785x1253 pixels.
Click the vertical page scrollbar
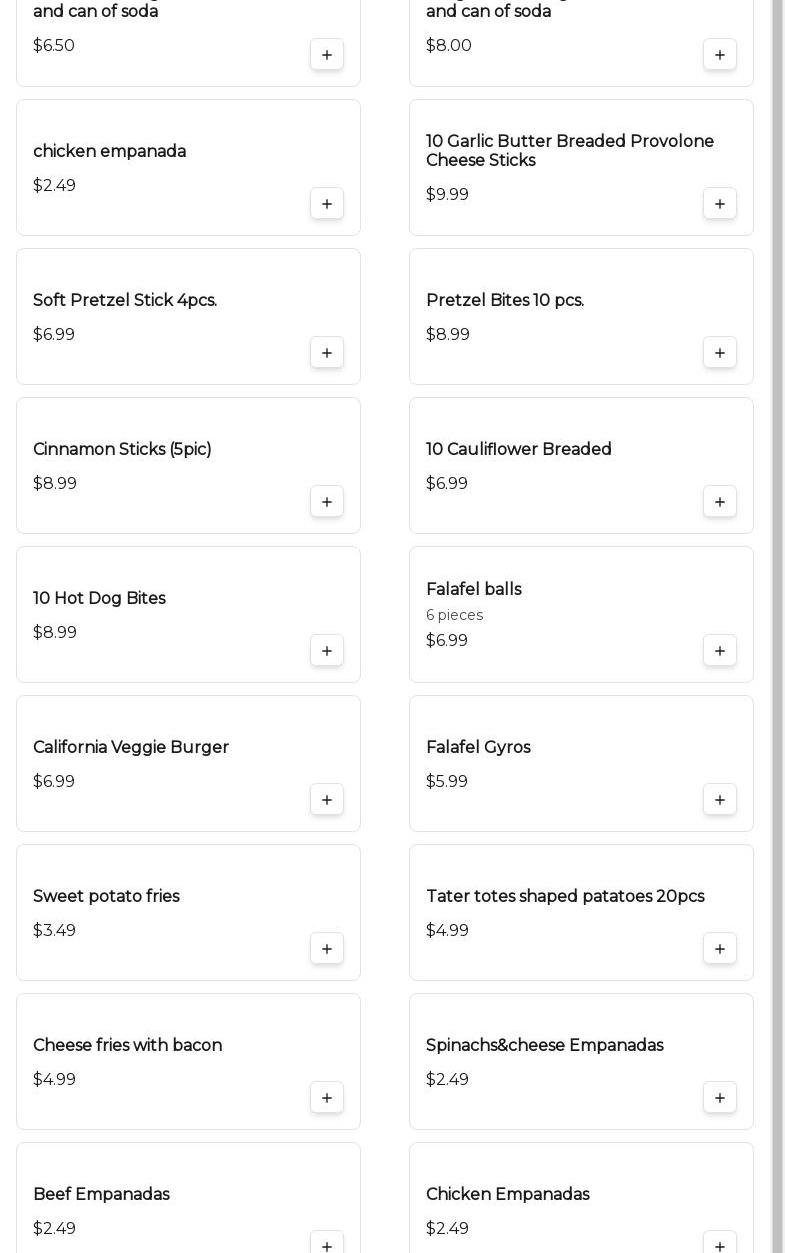coord(777,600)
